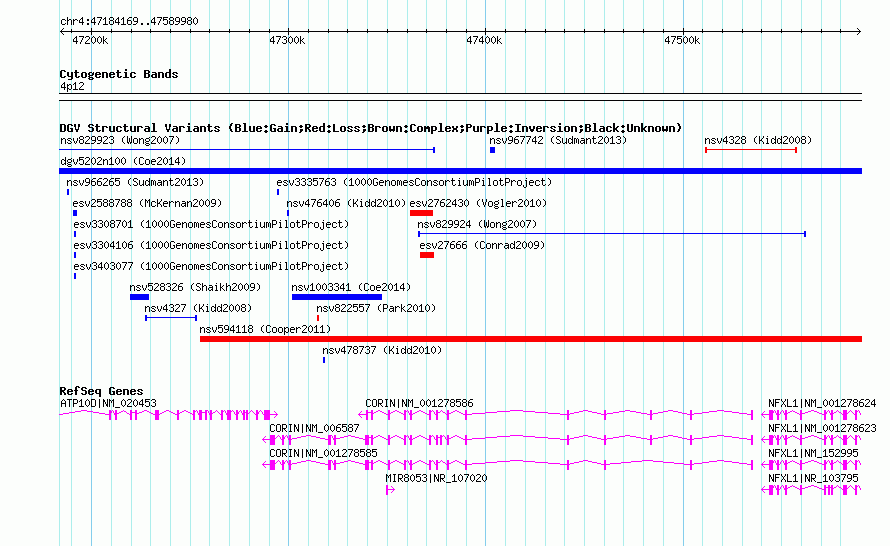Click the blue nsv528326 gain bar
The width and height of the screenshot is (890, 546).
[x=140, y=297]
